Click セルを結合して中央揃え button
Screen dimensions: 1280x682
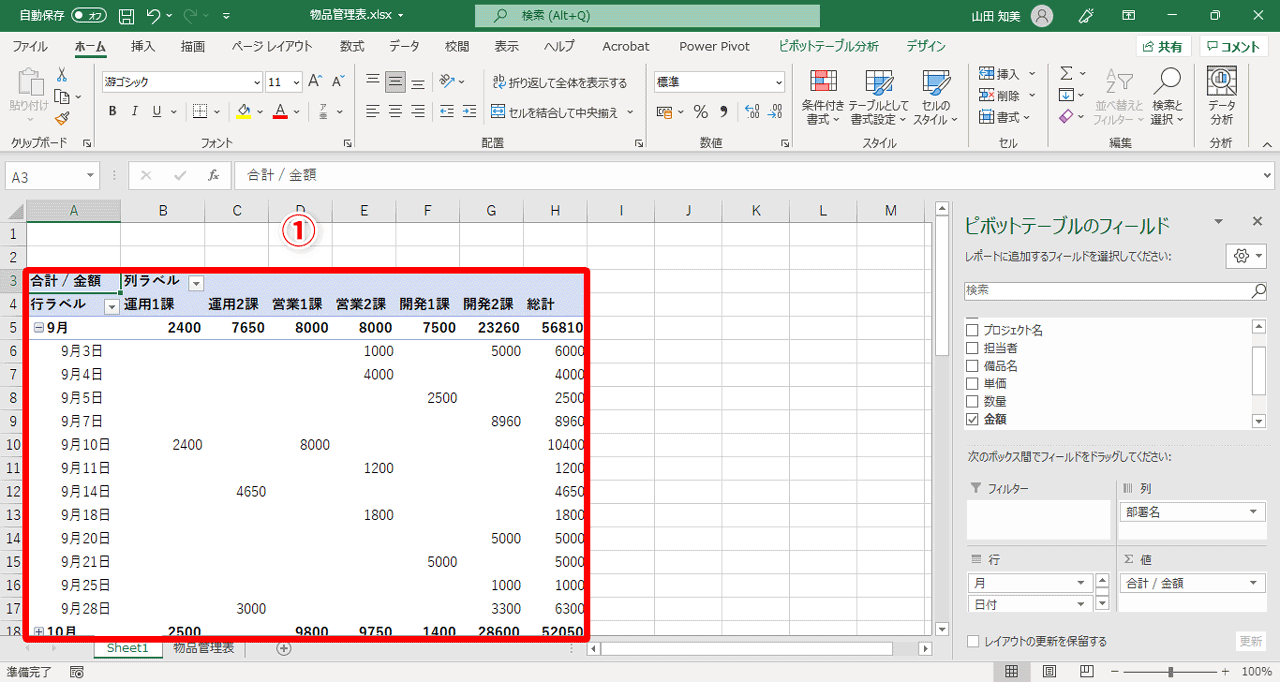(556, 112)
